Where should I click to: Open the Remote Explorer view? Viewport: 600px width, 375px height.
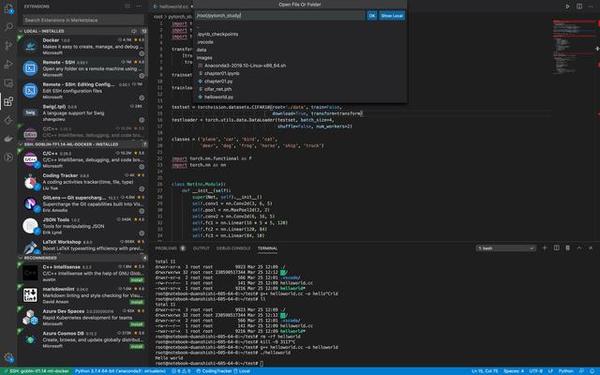(x=8, y=83)
